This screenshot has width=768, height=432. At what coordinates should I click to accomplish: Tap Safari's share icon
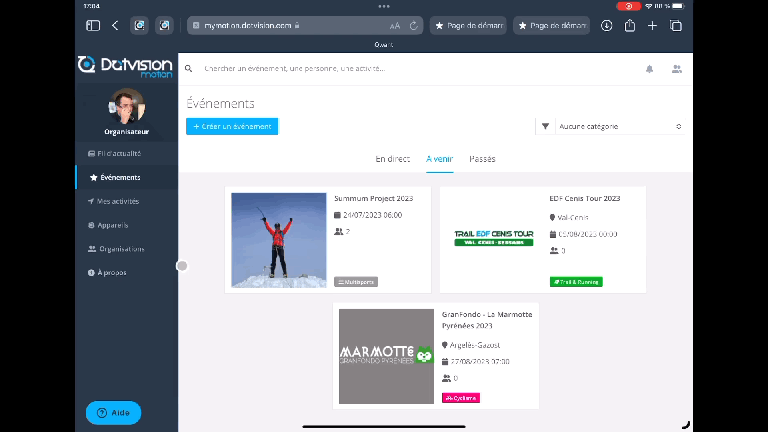point(630,25)
